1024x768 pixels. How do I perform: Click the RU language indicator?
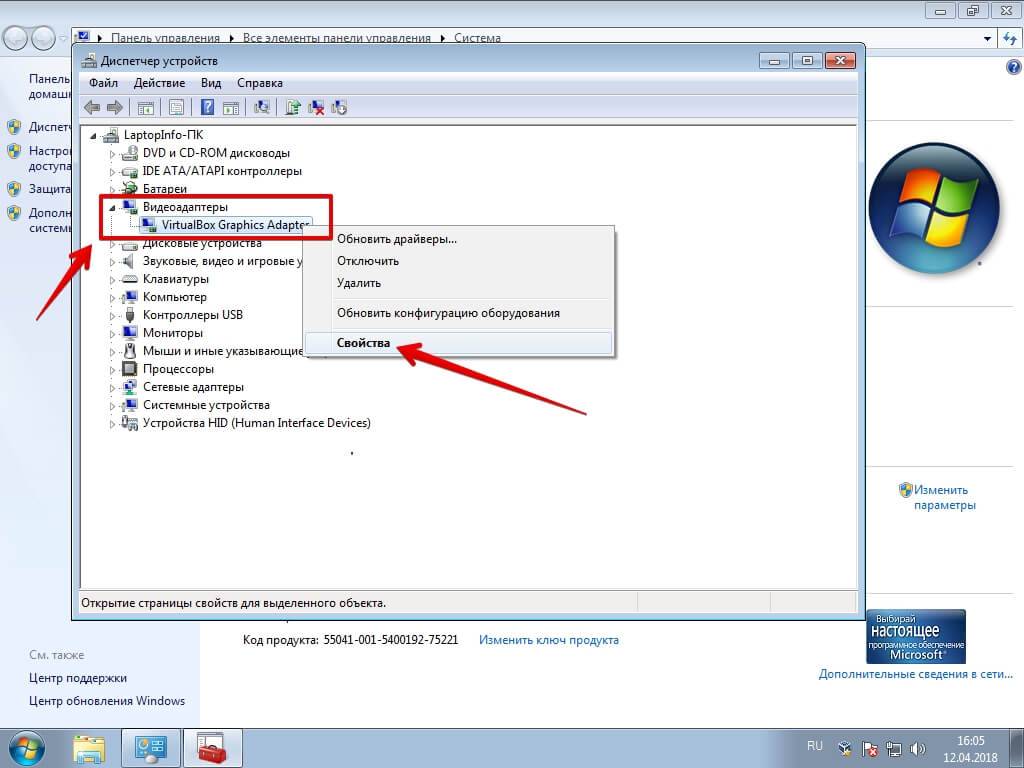(814, 746)
